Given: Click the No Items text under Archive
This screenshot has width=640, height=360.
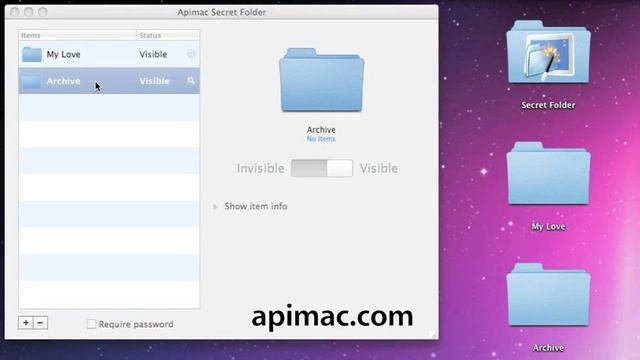Looking at the screenshot, I should (x=321, y=139).
